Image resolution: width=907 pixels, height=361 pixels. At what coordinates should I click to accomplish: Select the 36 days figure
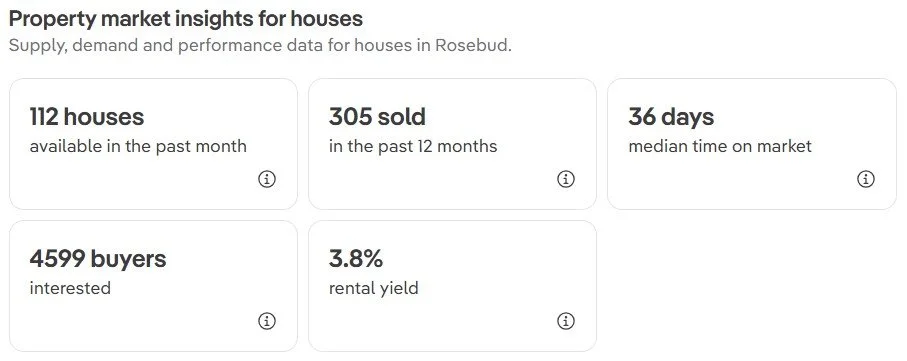click(671, 117)
